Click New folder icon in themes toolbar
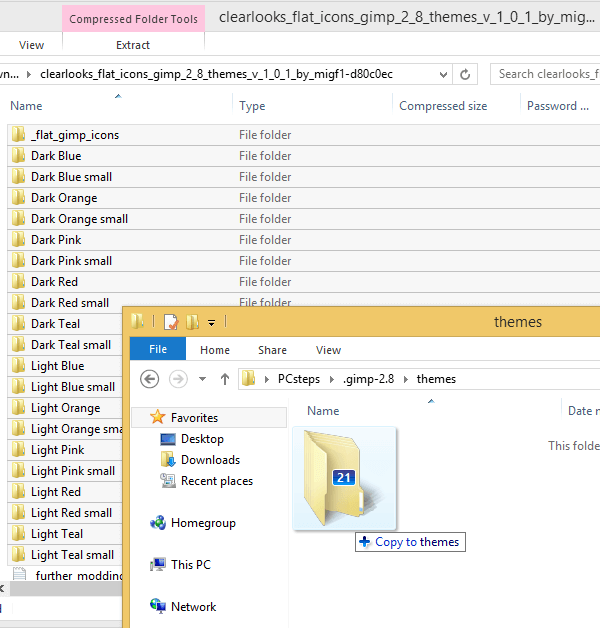The width and height of the screenshot is (600, 628). [x=193, y=322]
